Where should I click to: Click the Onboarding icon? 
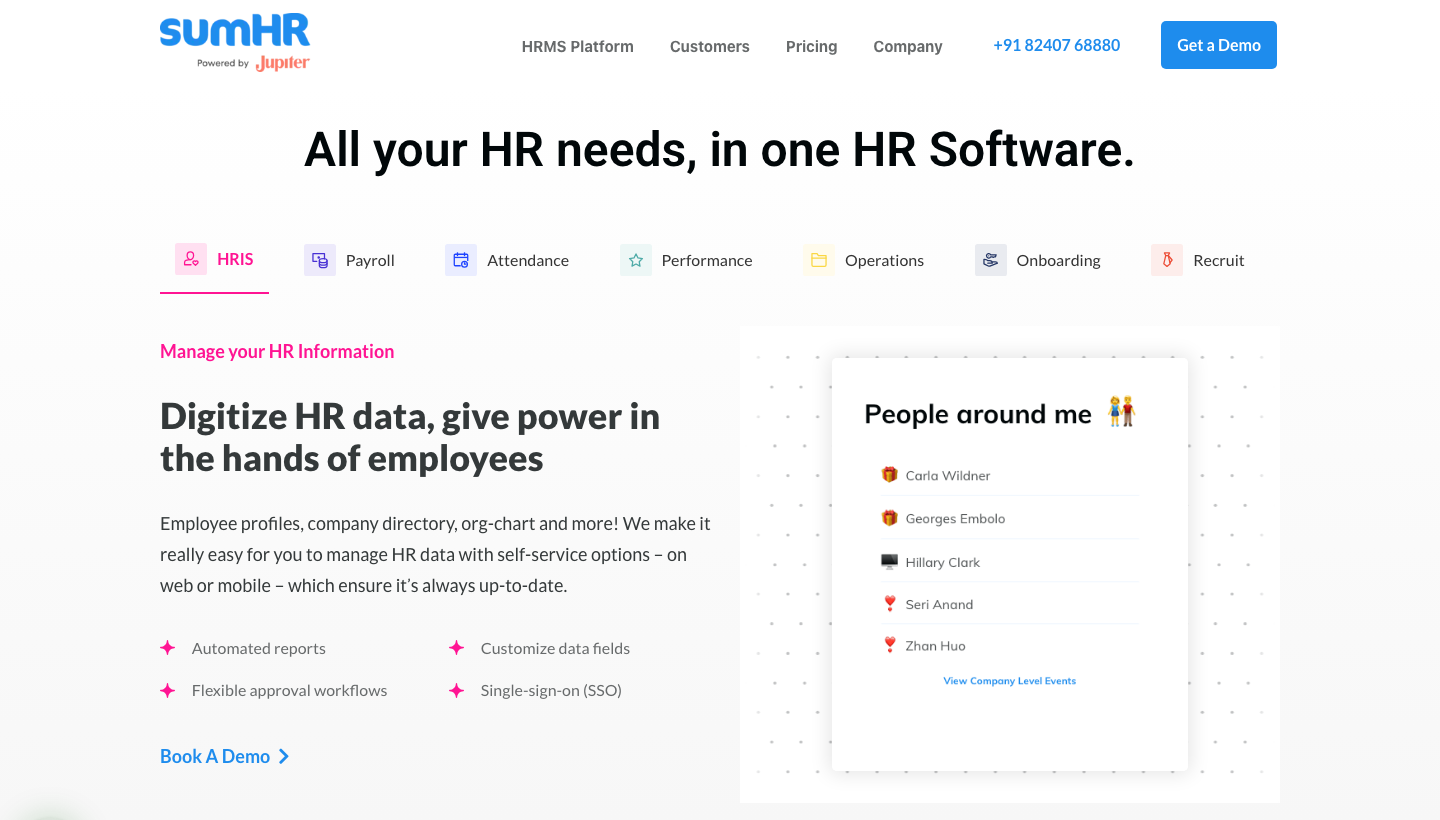[x=991, y=260]
